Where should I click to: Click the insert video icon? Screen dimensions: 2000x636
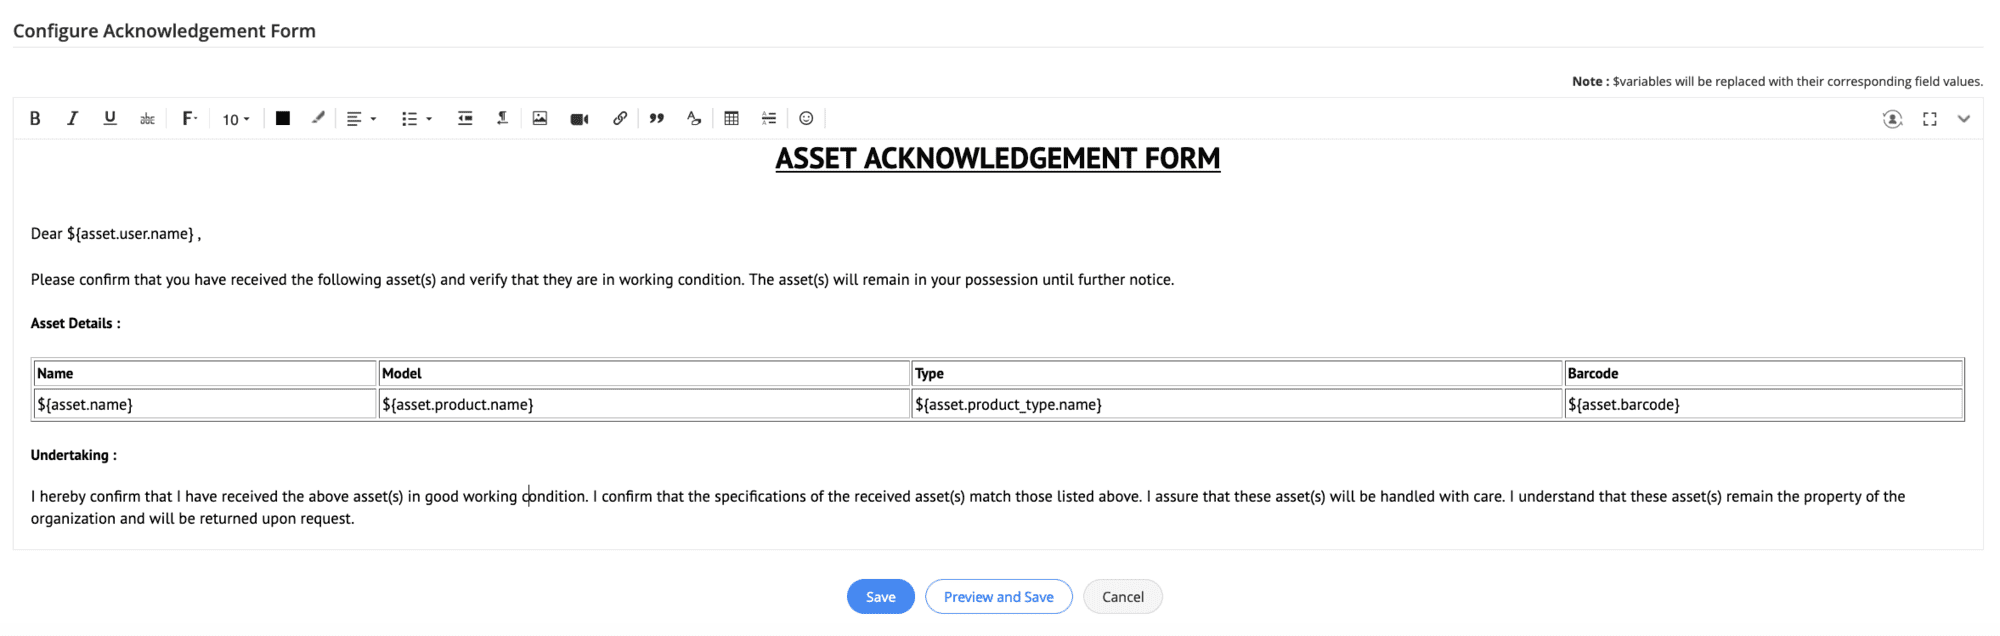(x=579, y=119)
